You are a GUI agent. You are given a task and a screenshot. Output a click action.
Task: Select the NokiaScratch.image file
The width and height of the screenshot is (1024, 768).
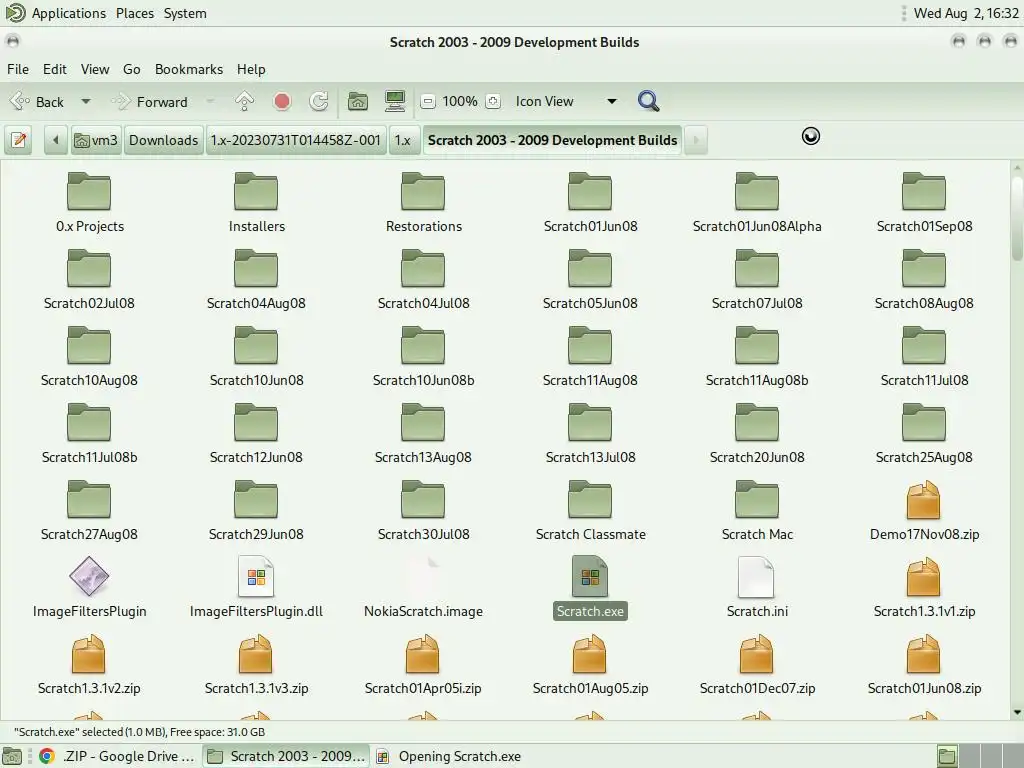tap(423, 588)
